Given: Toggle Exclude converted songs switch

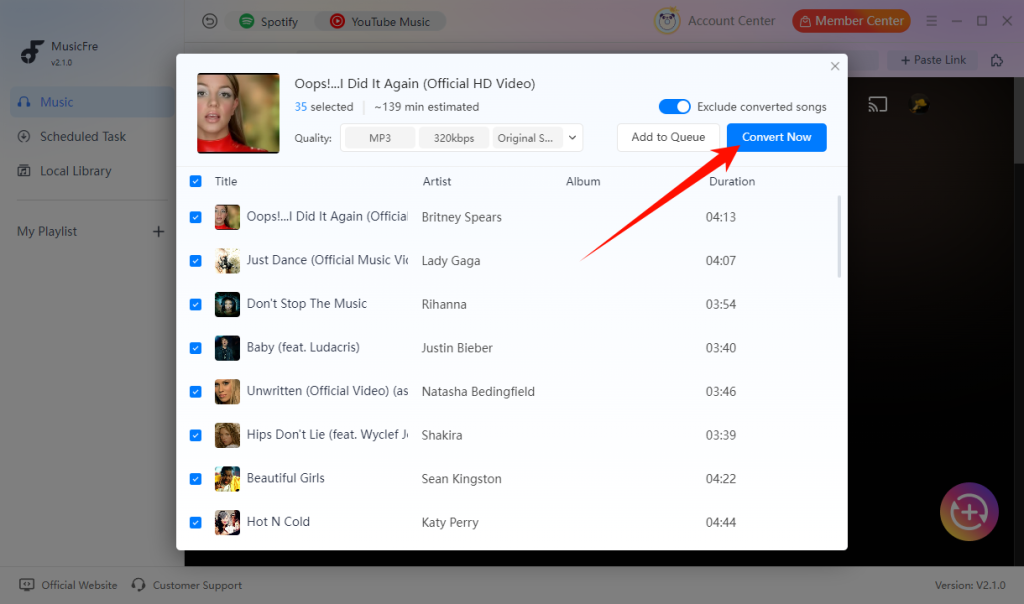Looking at the screenshot, I should pyautogui.click(x=674, y=106).
